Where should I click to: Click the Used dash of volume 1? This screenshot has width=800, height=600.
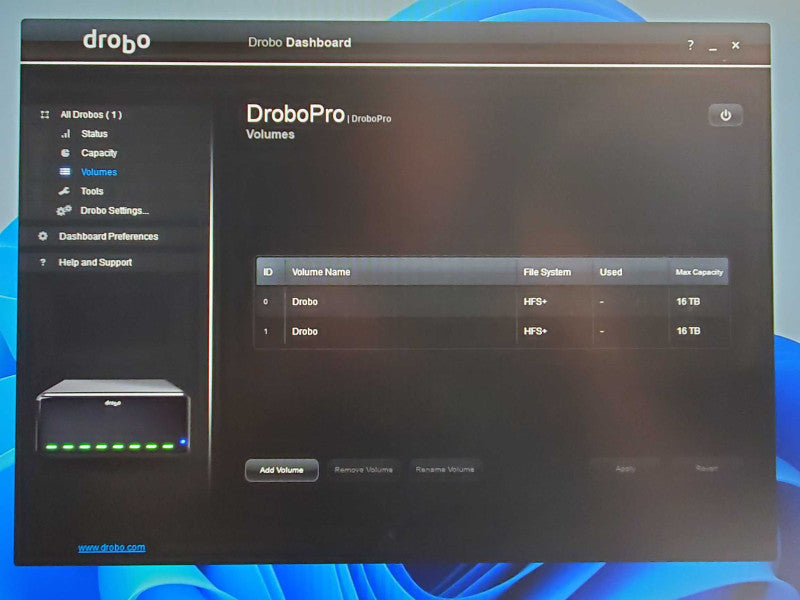tap(602, 332)
